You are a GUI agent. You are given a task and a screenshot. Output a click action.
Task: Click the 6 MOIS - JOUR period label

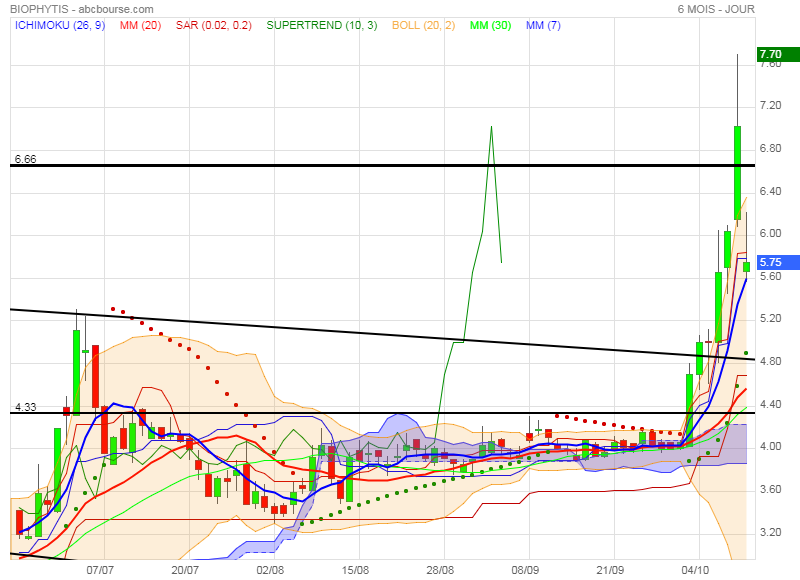(716, 9)
